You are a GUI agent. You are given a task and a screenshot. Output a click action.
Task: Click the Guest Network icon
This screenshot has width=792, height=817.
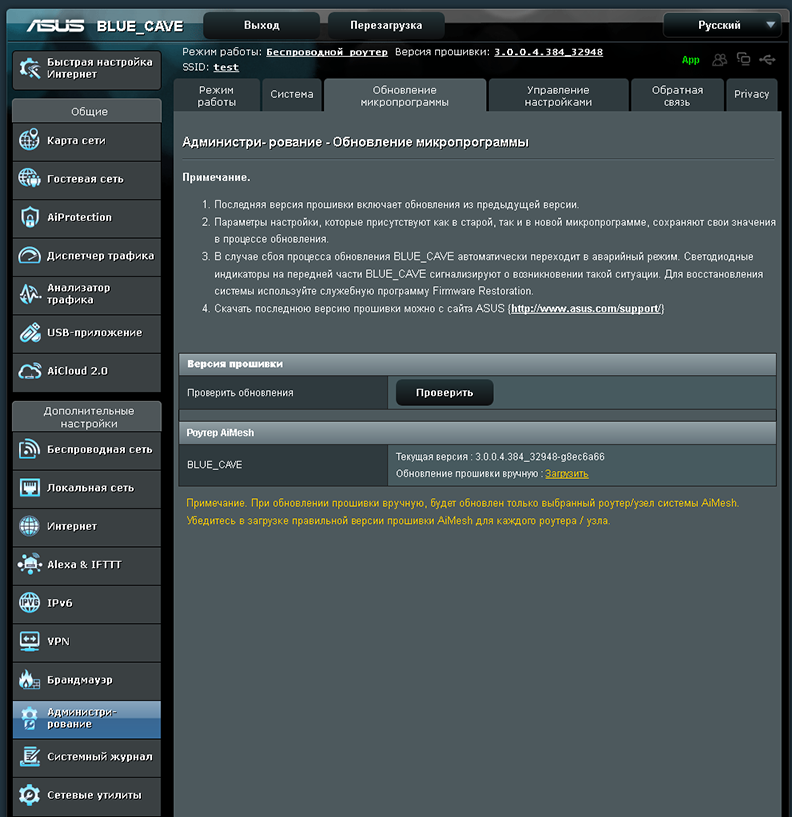(x=29, y=178)
